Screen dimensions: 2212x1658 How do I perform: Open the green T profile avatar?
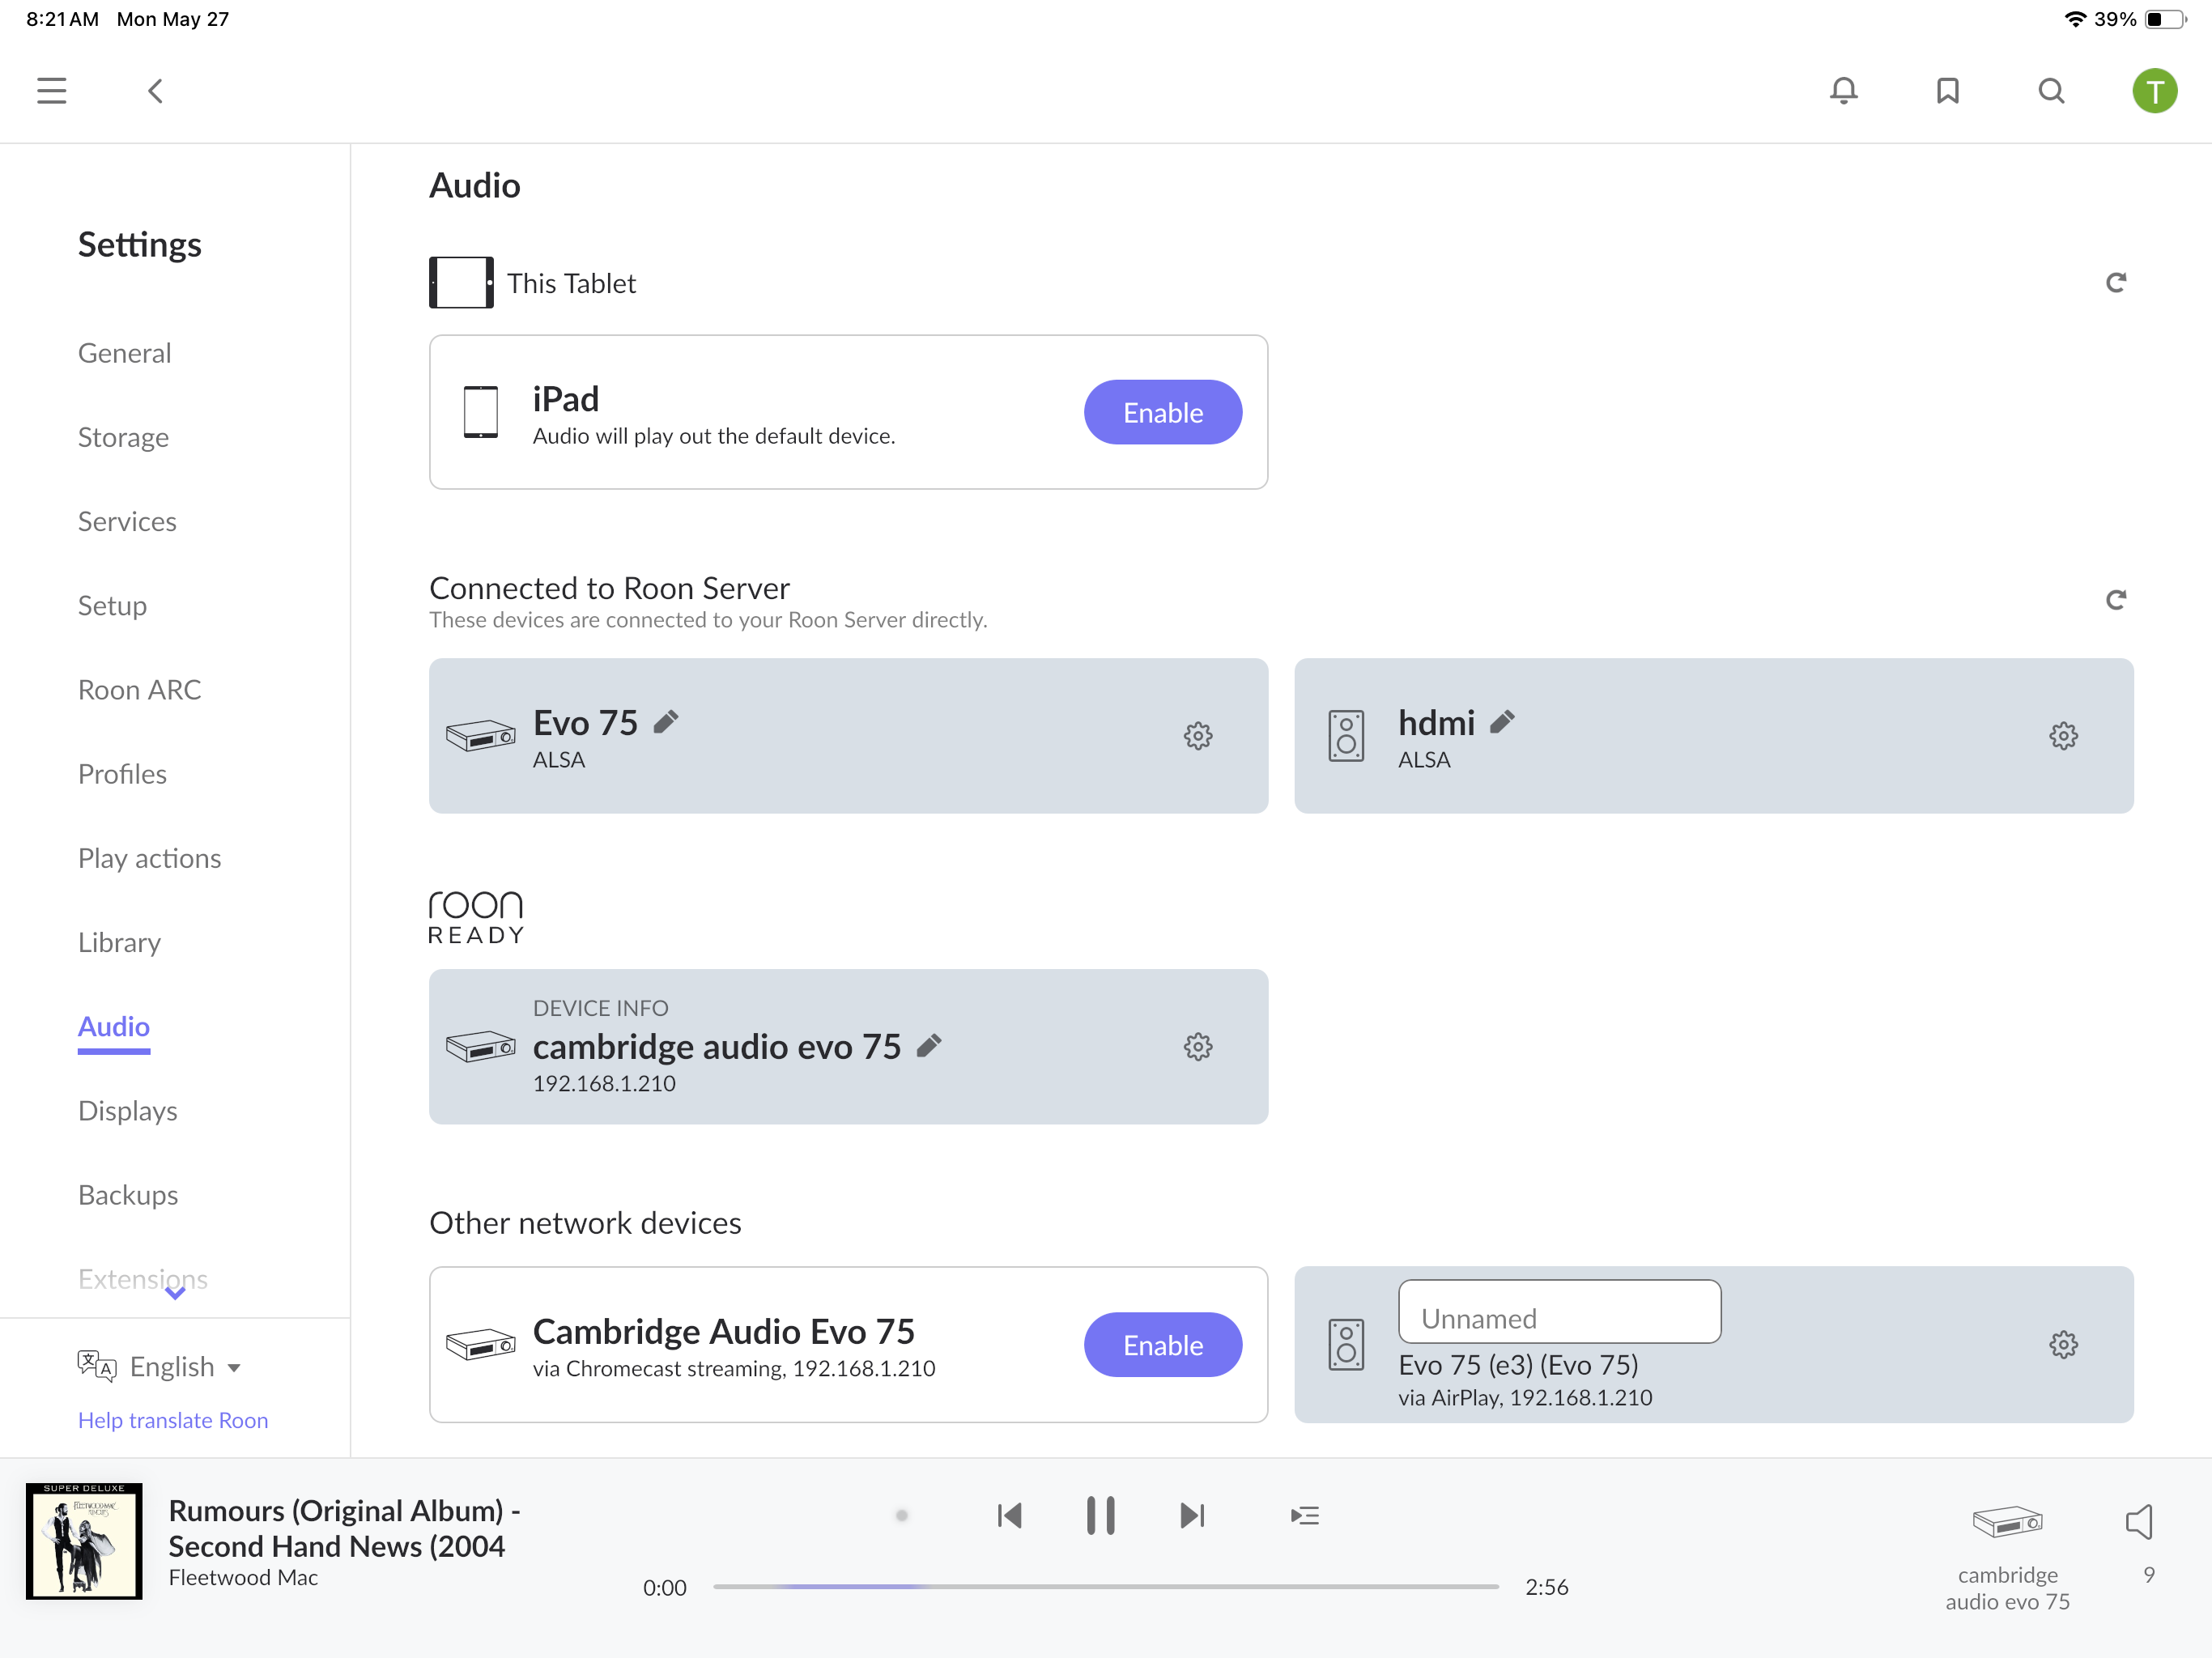[2155, 91]
